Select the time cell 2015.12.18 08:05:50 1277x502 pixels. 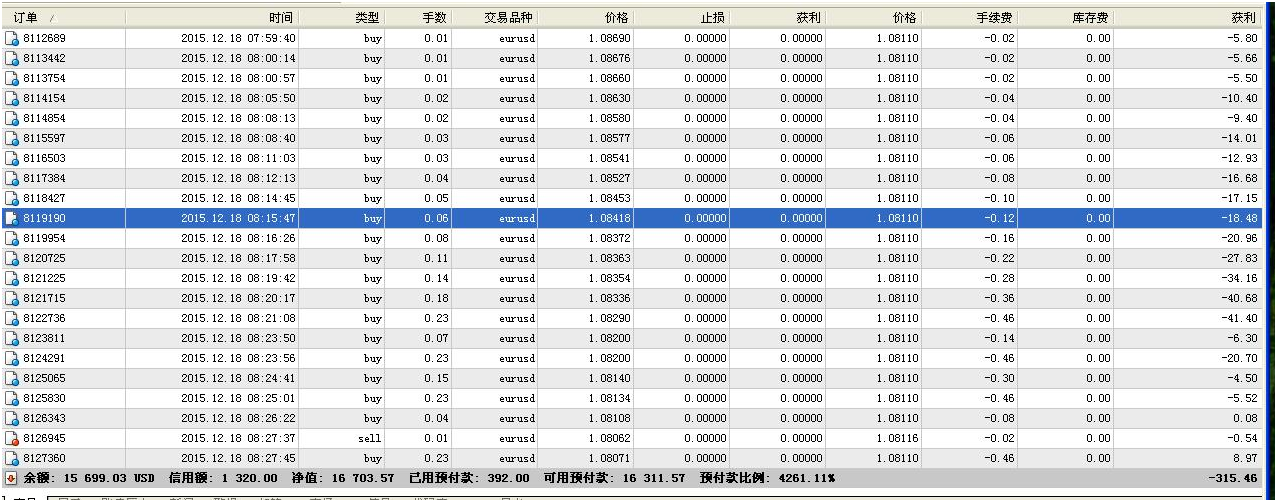pos(238,98)
